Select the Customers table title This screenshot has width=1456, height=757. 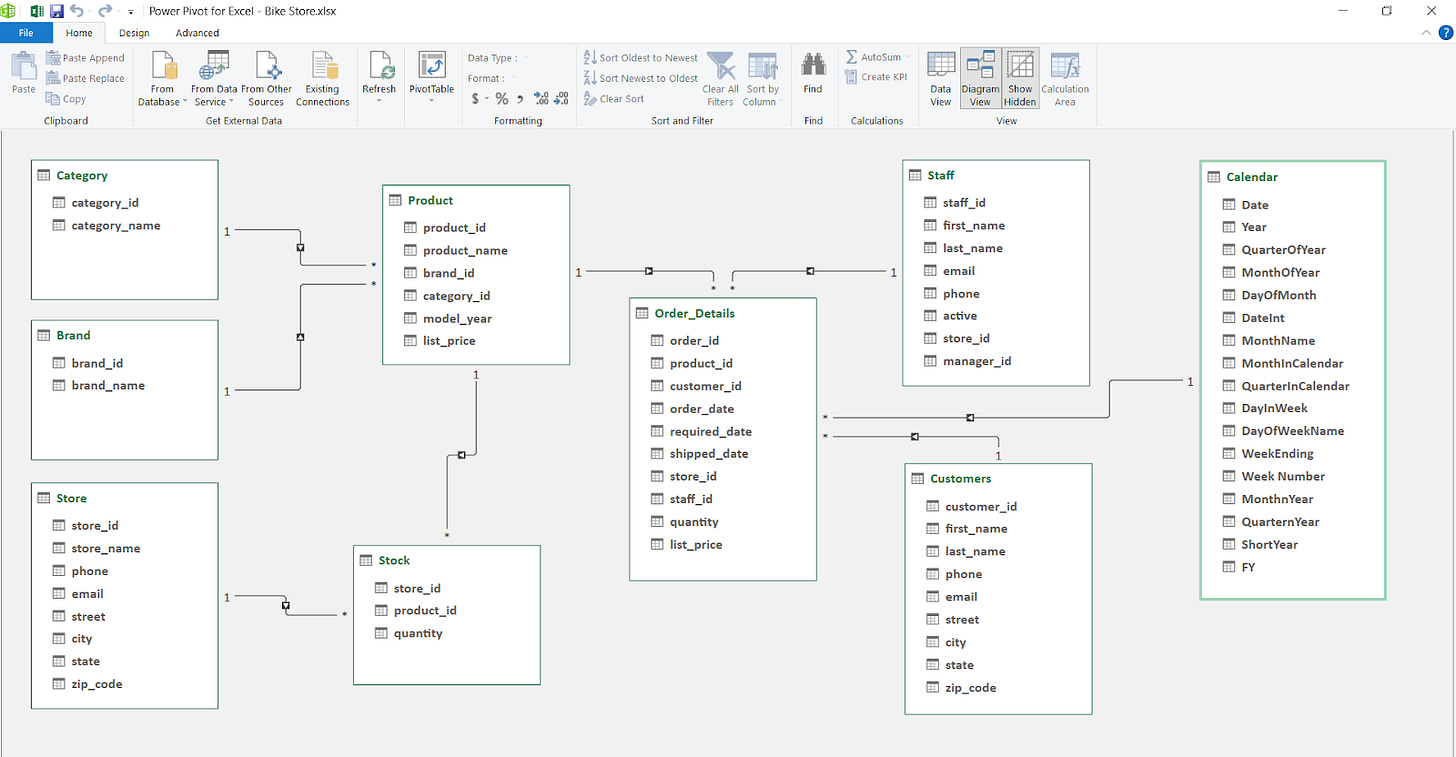pyautogui.click(x=960, y=478)
